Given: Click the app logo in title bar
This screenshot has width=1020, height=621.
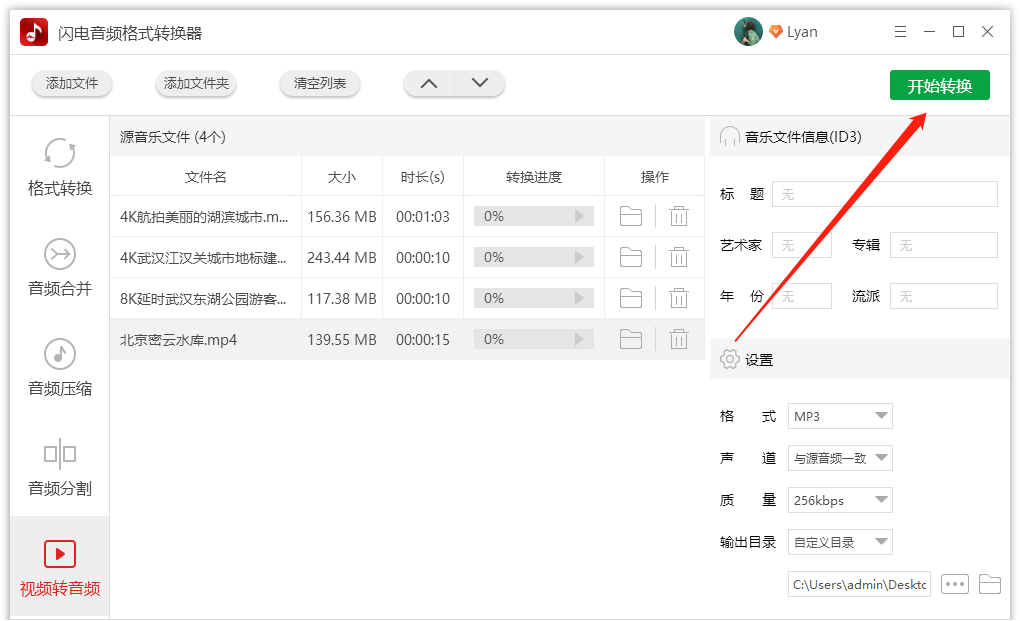Looking at the screenshot, I should click(34, 32).
